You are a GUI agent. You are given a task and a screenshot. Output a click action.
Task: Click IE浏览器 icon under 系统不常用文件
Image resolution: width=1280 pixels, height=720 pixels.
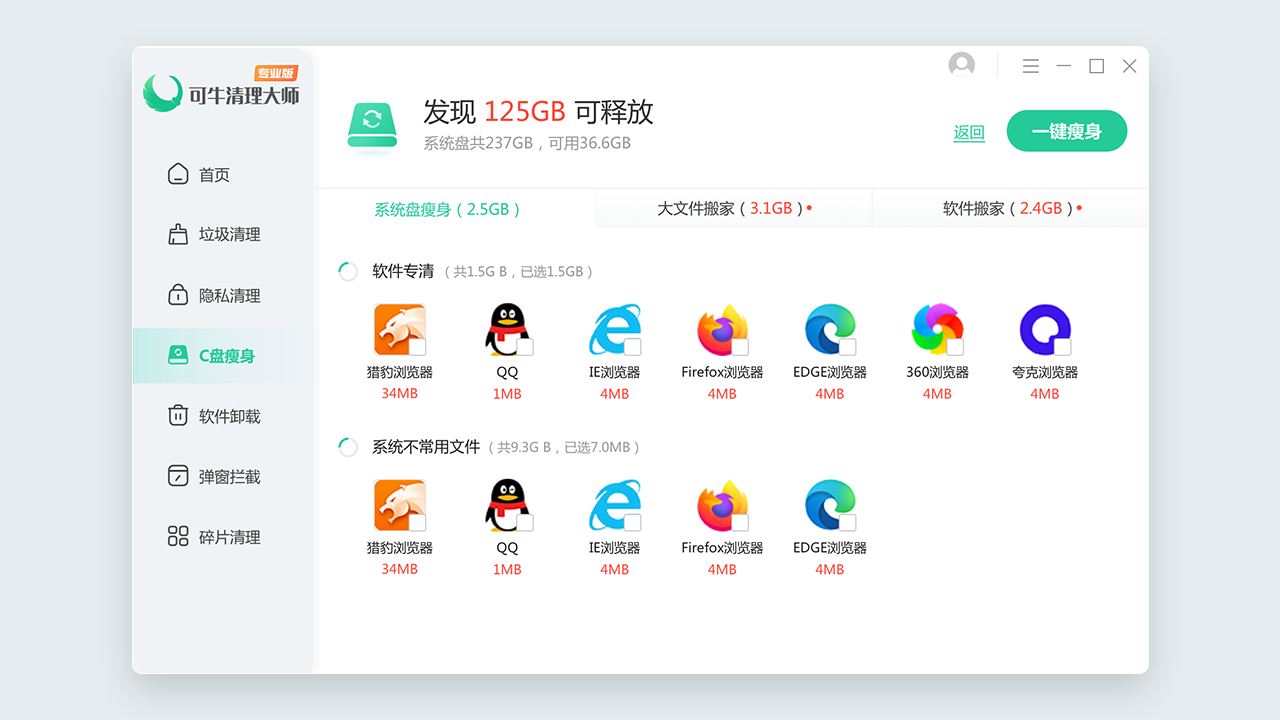615,505
